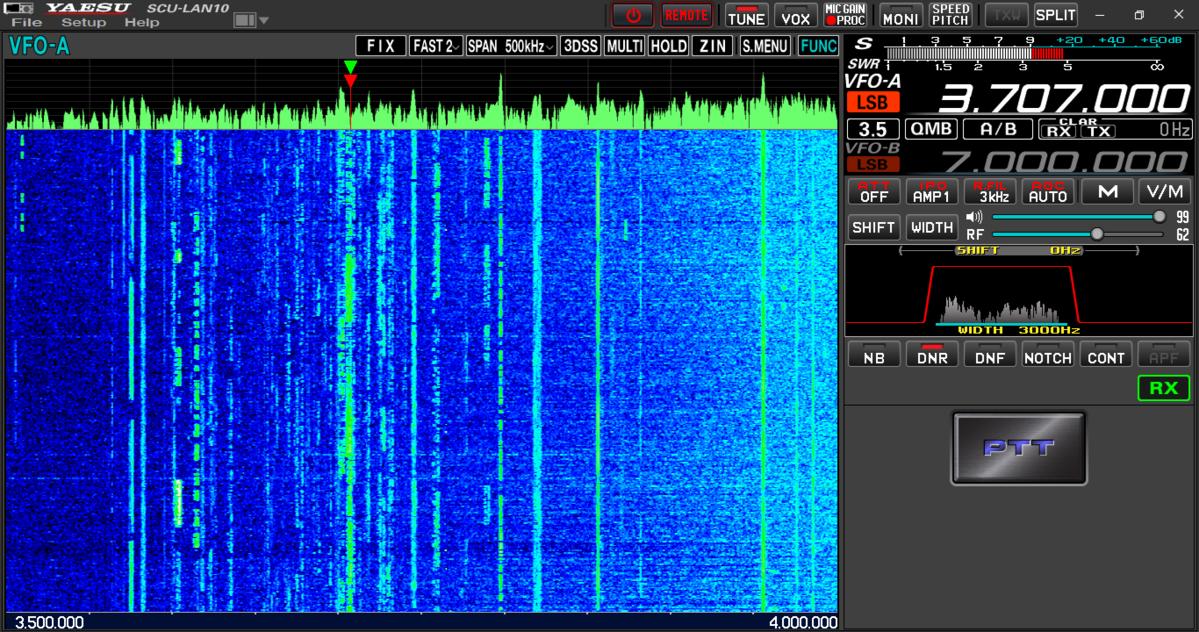
Task: Click the VFO-A frequency display 3.707.000
Action: coord(1062,99)
